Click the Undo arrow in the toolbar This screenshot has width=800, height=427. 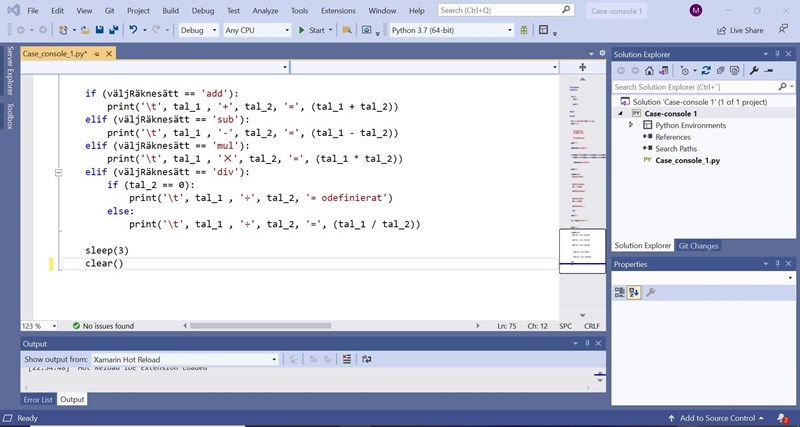(x=134, y=30)
